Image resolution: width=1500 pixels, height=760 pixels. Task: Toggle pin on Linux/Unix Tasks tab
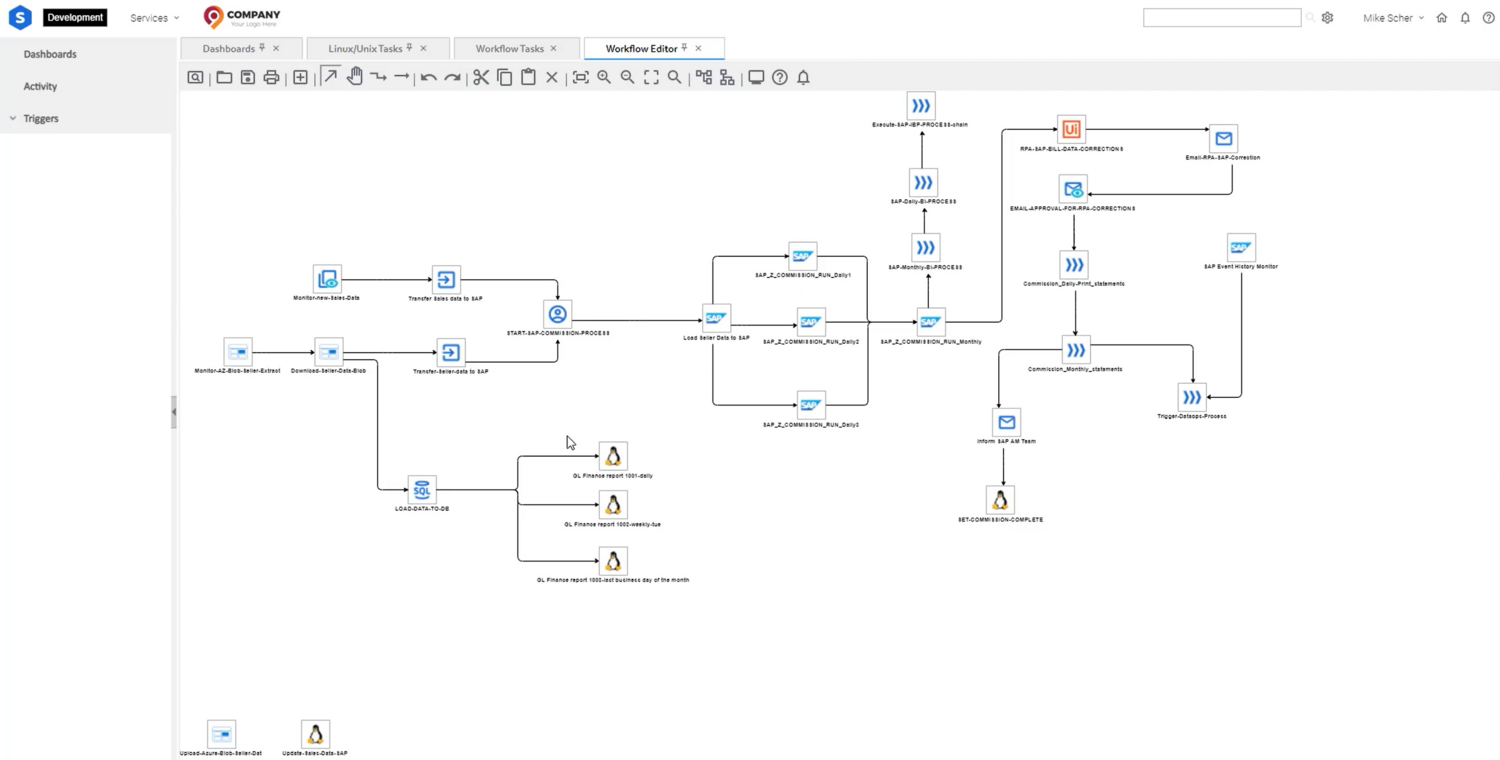(409, 48)
